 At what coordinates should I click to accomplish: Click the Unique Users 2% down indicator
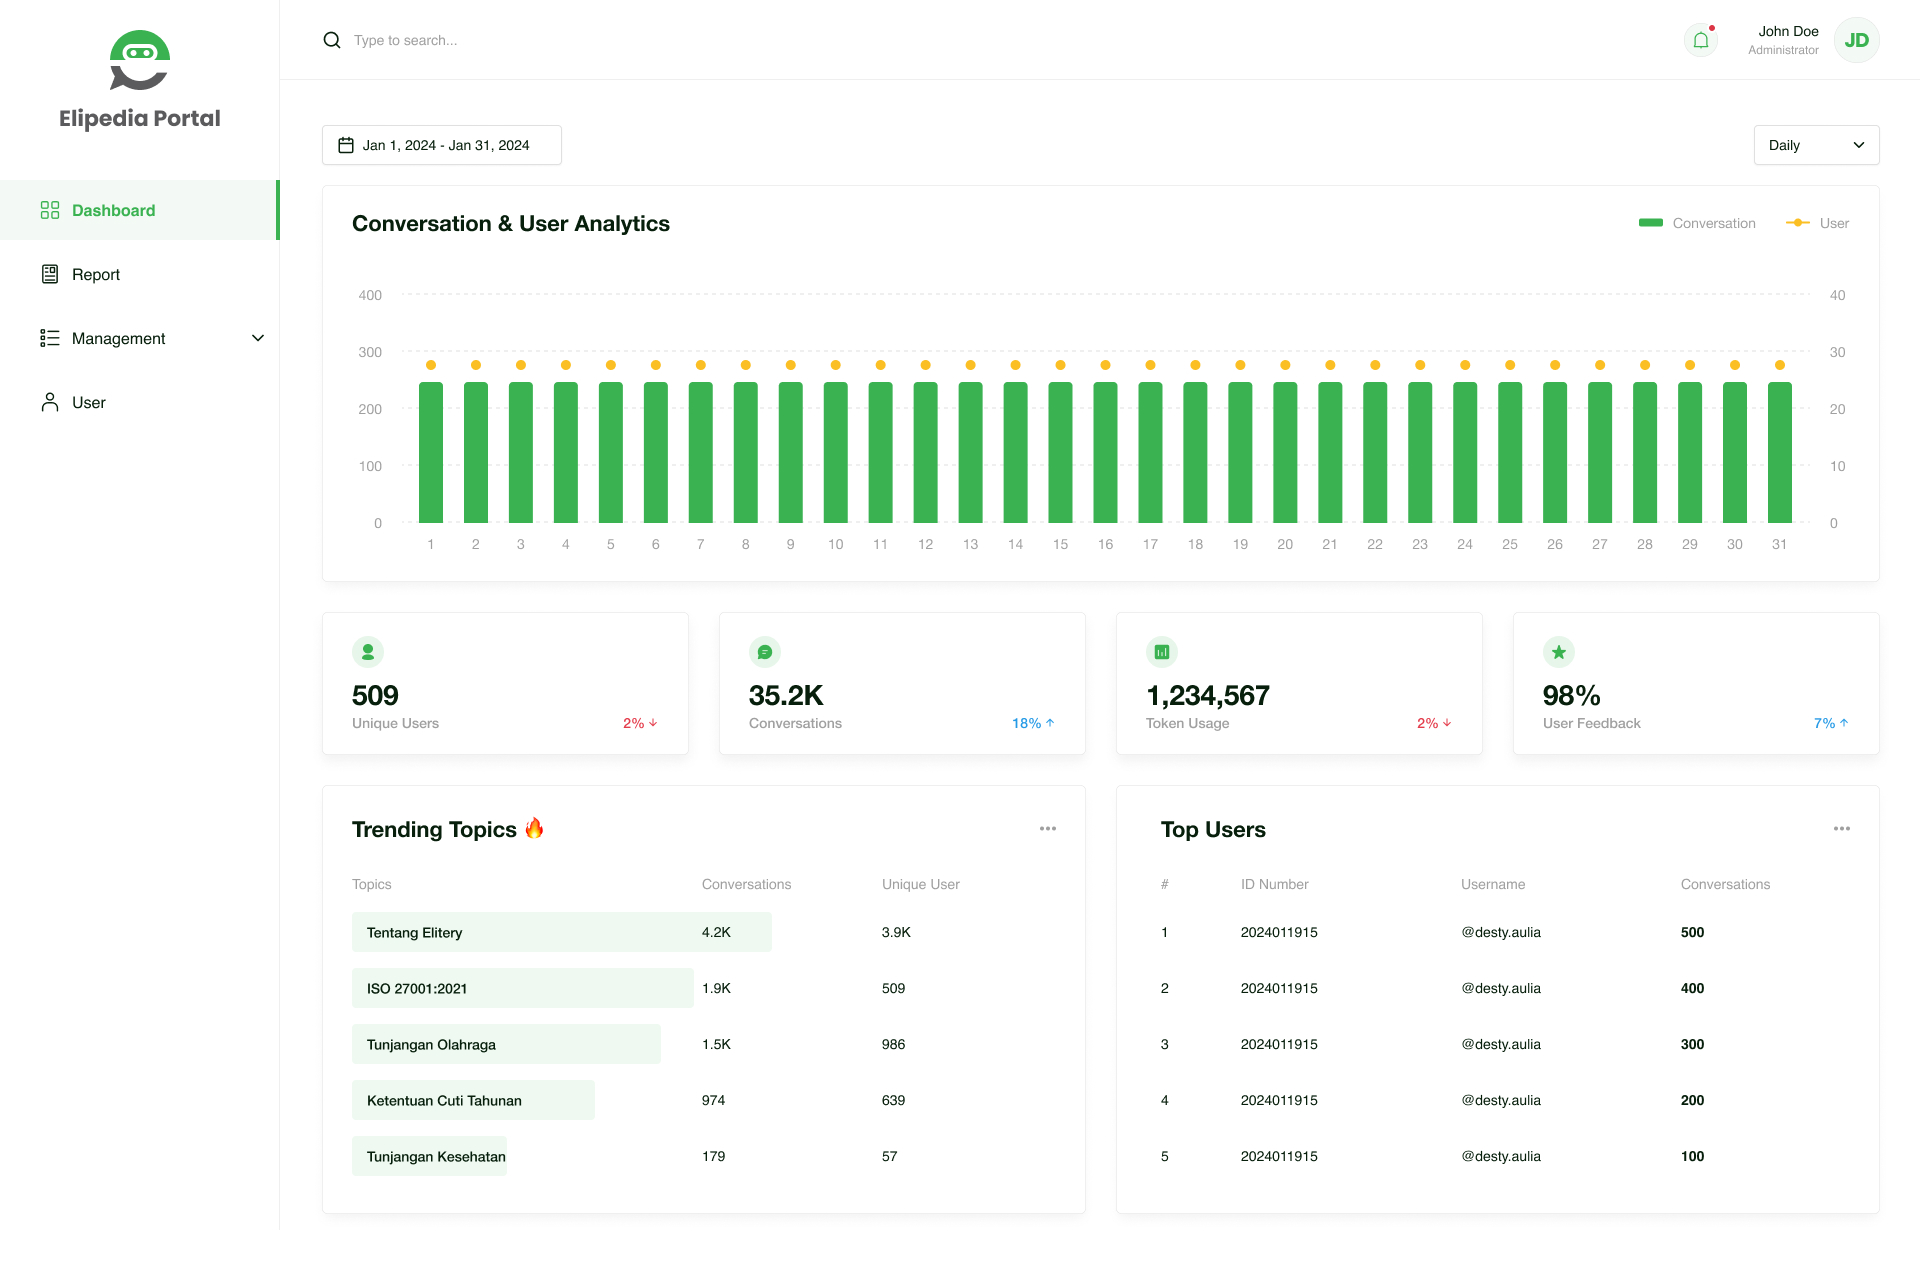pyautogui.click(x=640, y=723)
